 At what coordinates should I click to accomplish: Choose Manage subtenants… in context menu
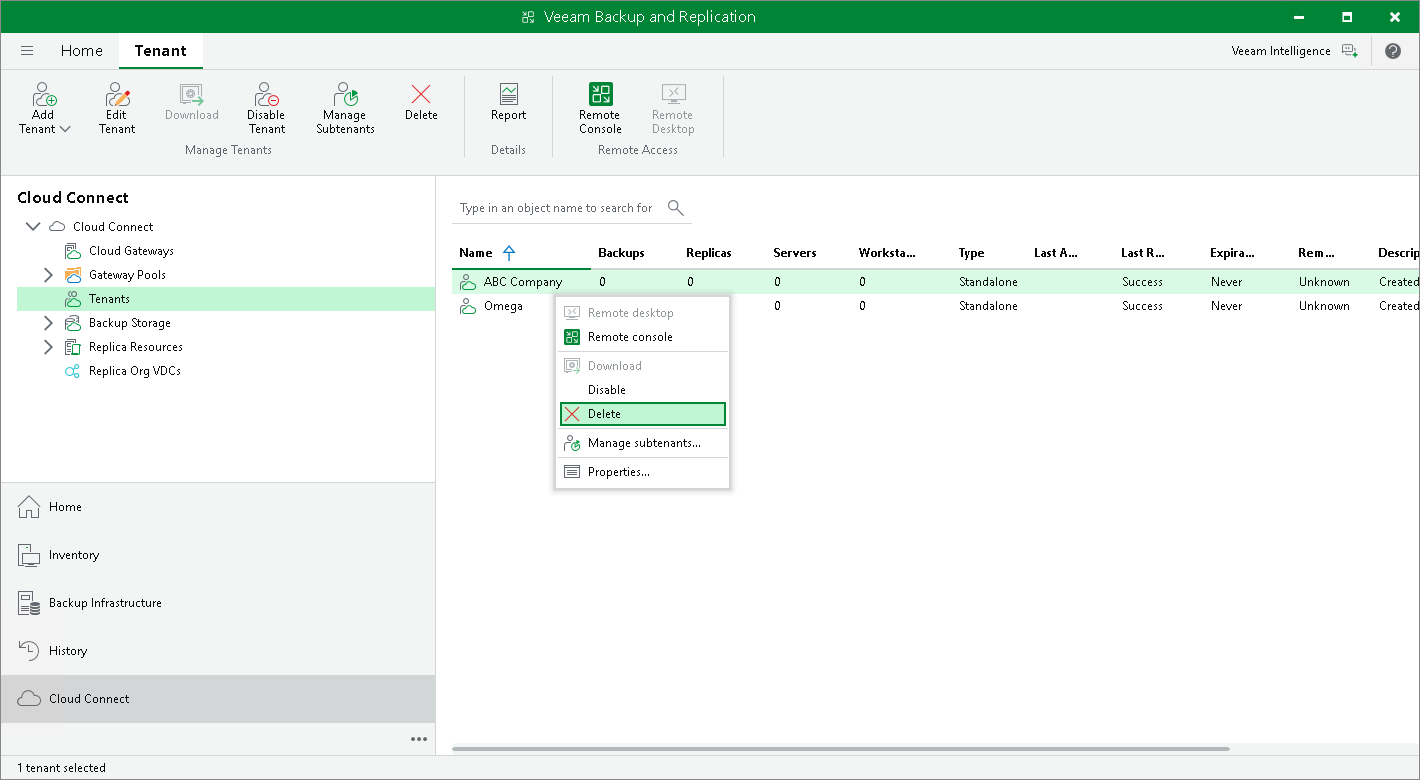coord(643,443)
